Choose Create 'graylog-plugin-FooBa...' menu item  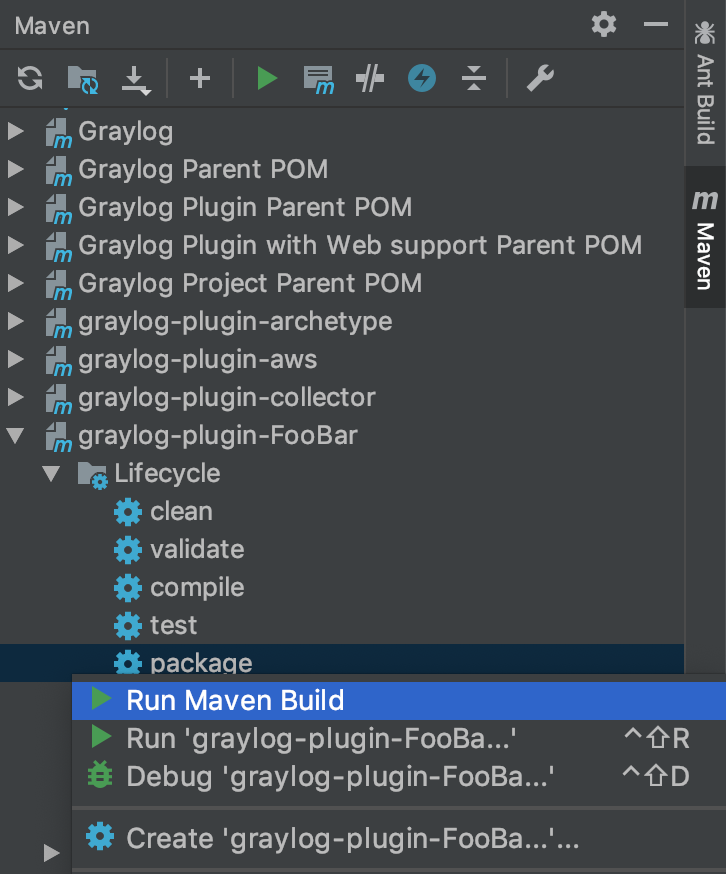[399, 838]
